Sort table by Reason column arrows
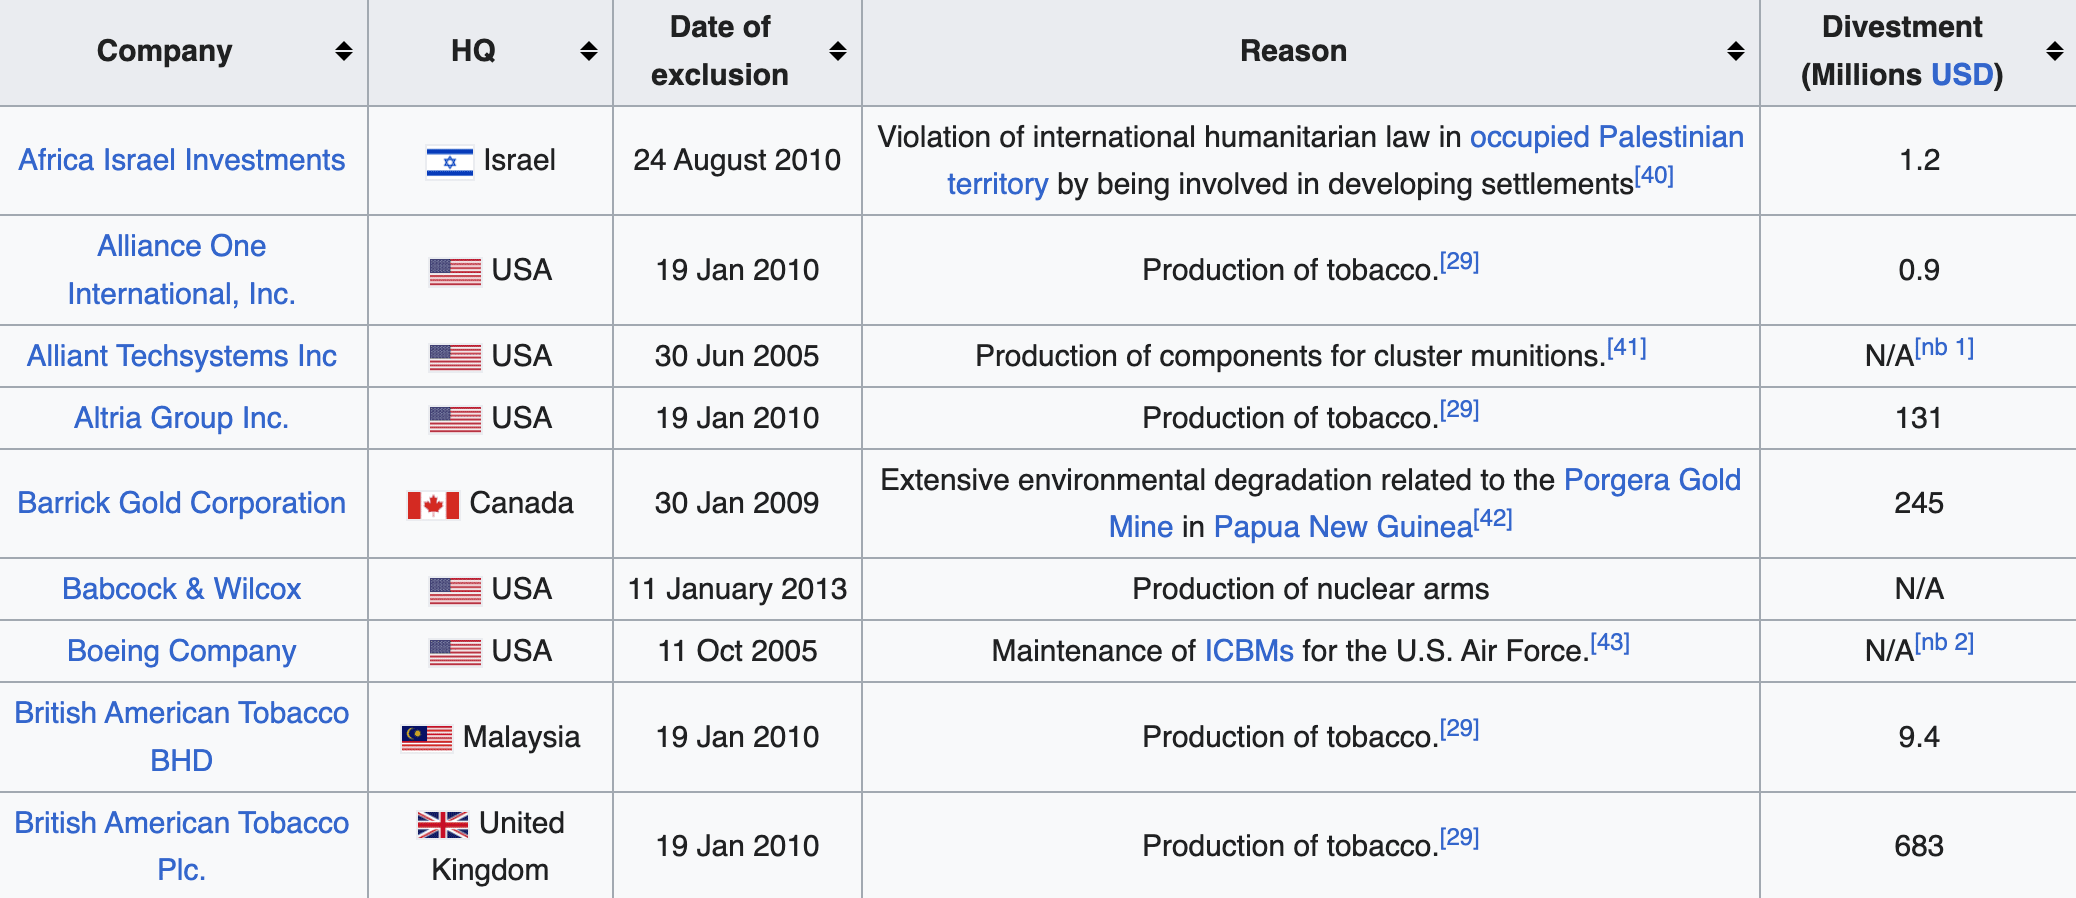 tap(1736, 51)
